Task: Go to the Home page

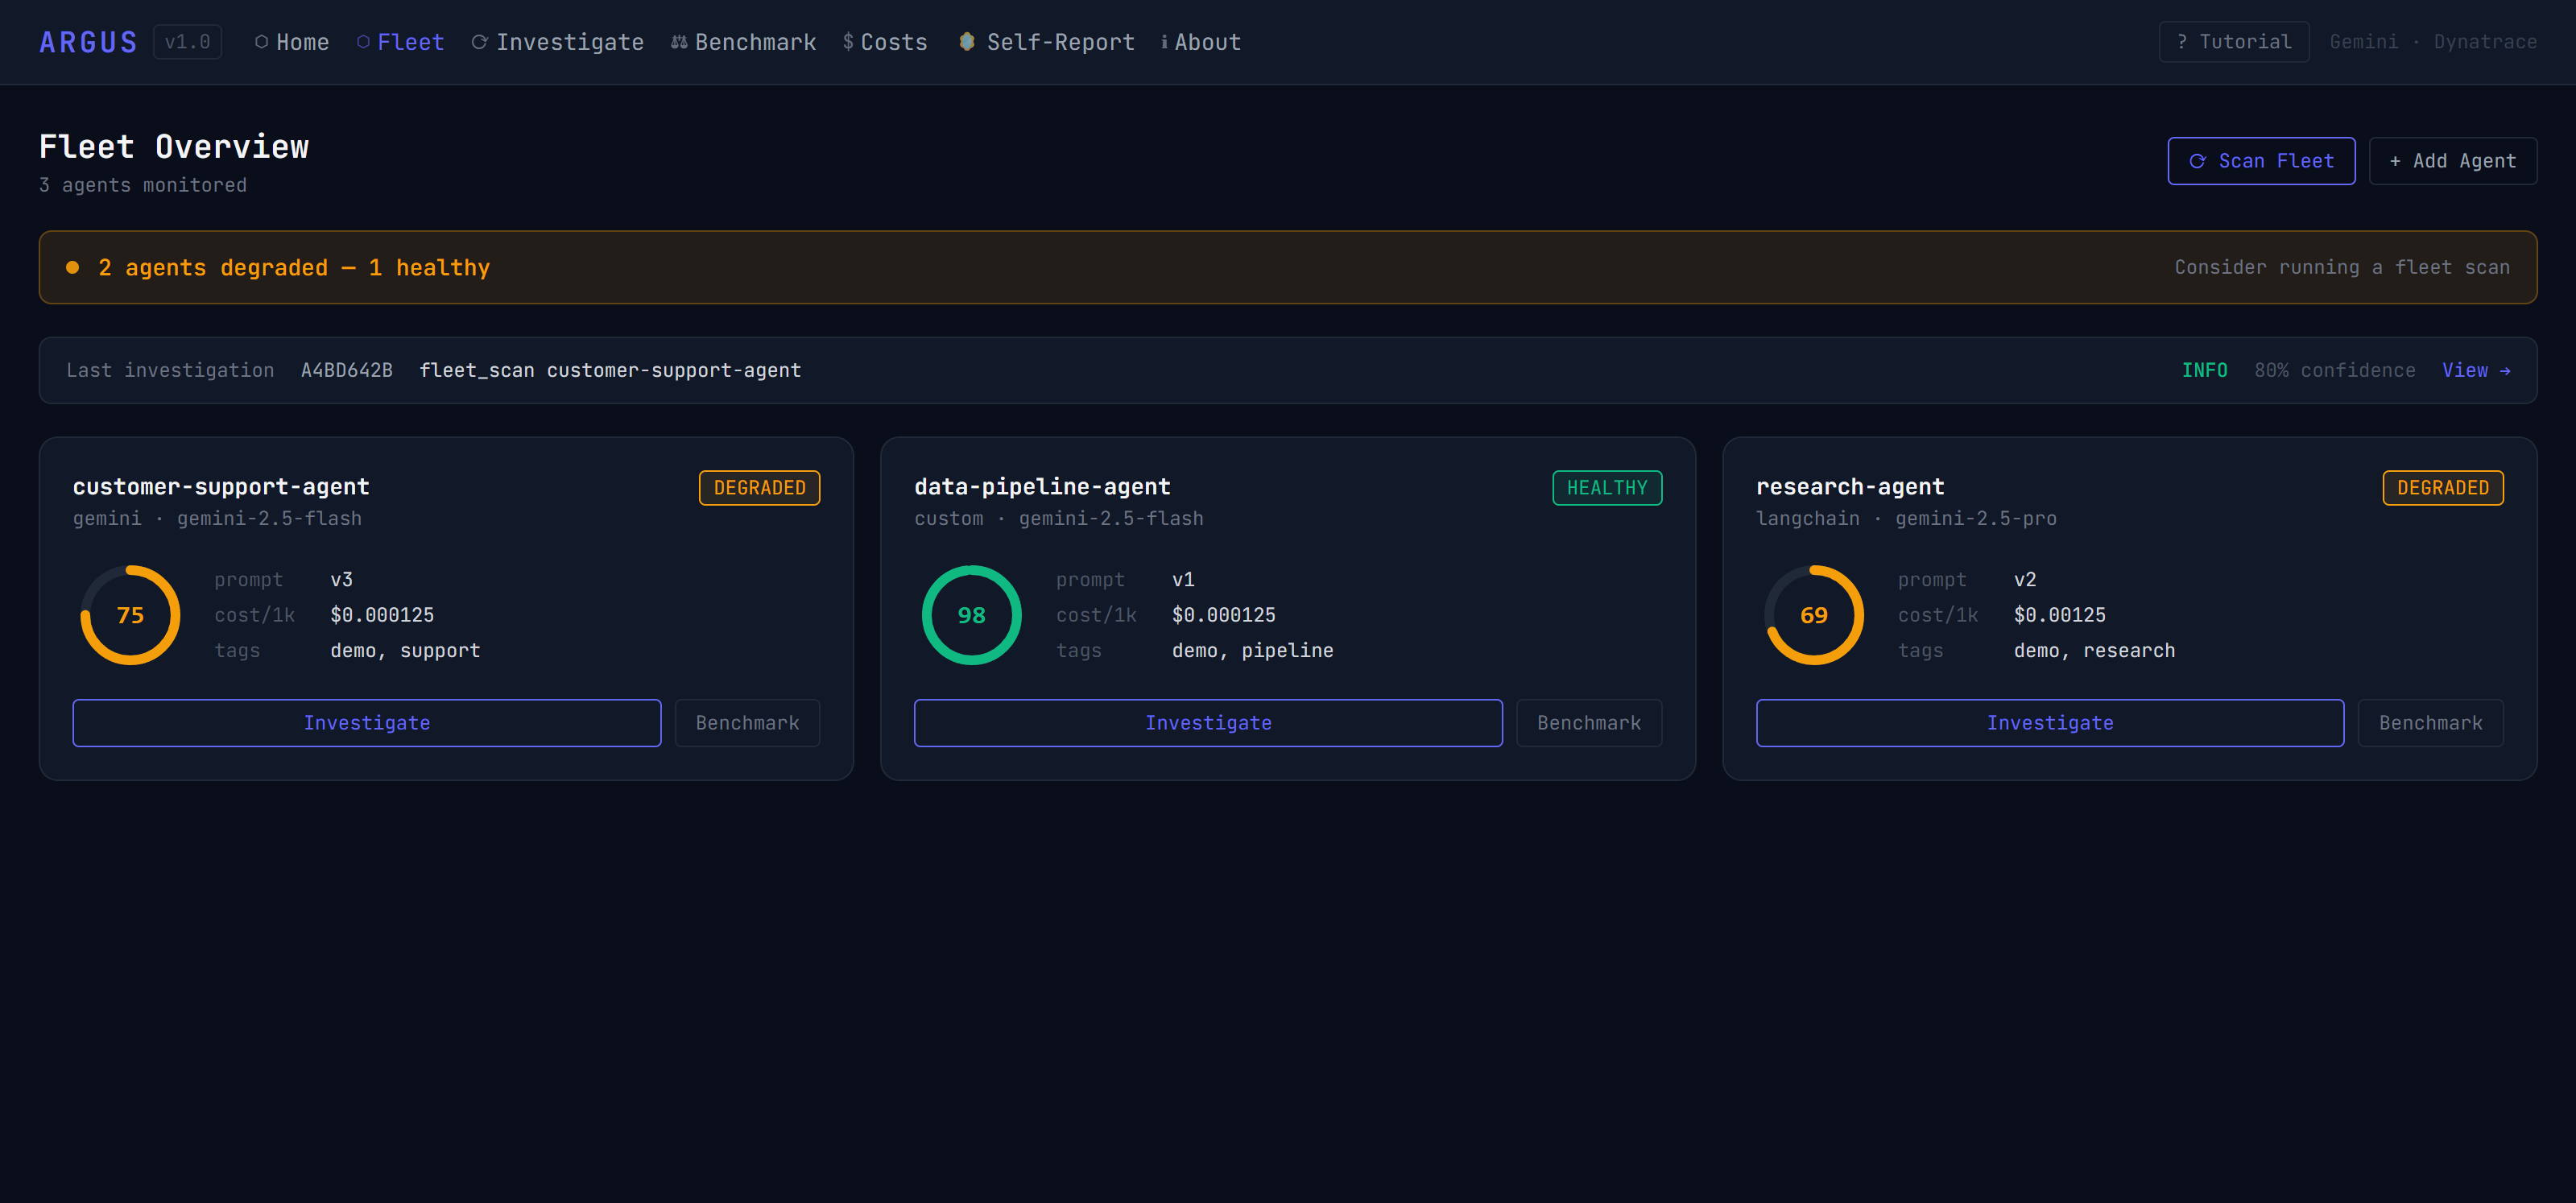Action: click(292, 42)
